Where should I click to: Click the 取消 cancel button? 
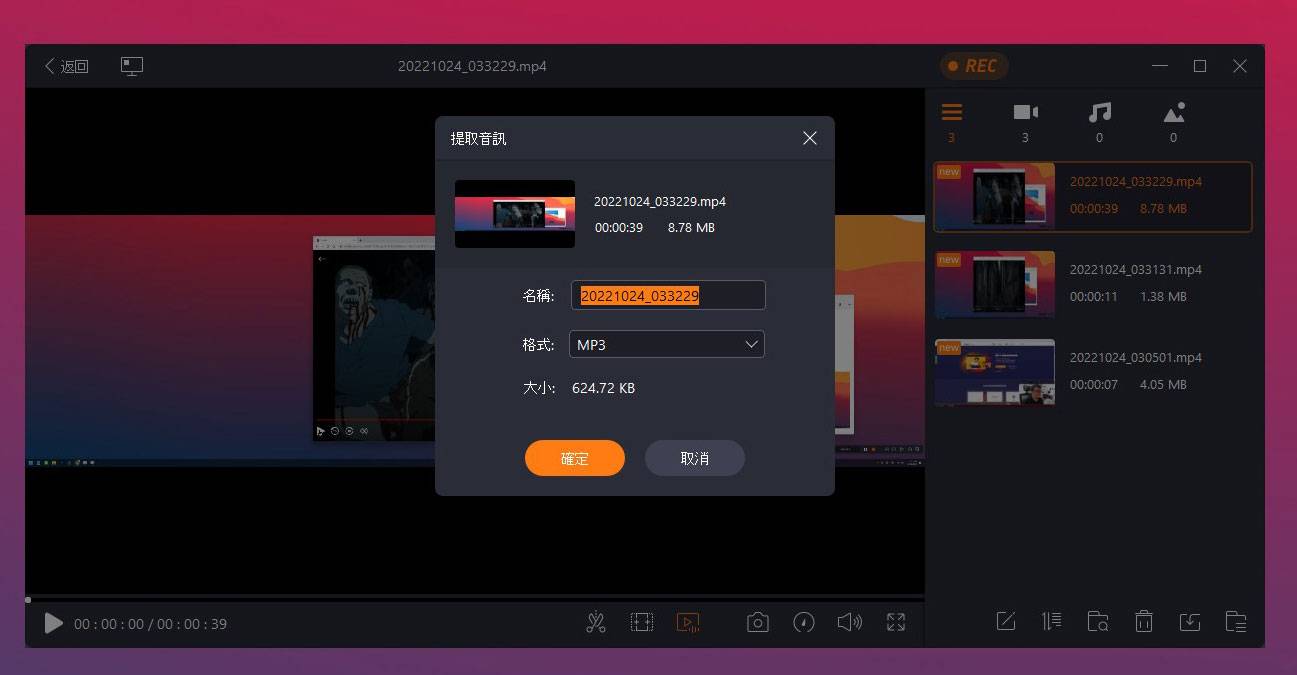click(695, 458)
